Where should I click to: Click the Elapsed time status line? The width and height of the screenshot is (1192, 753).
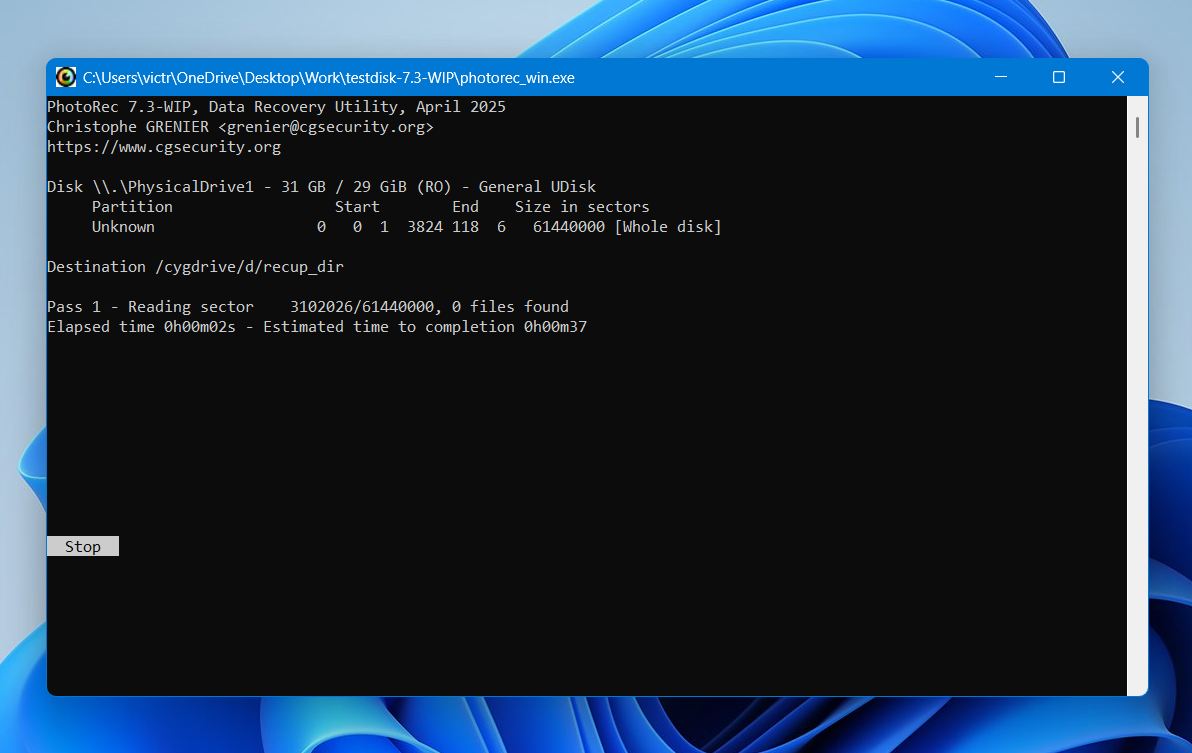pyautogui.click(x=317, y=326)
